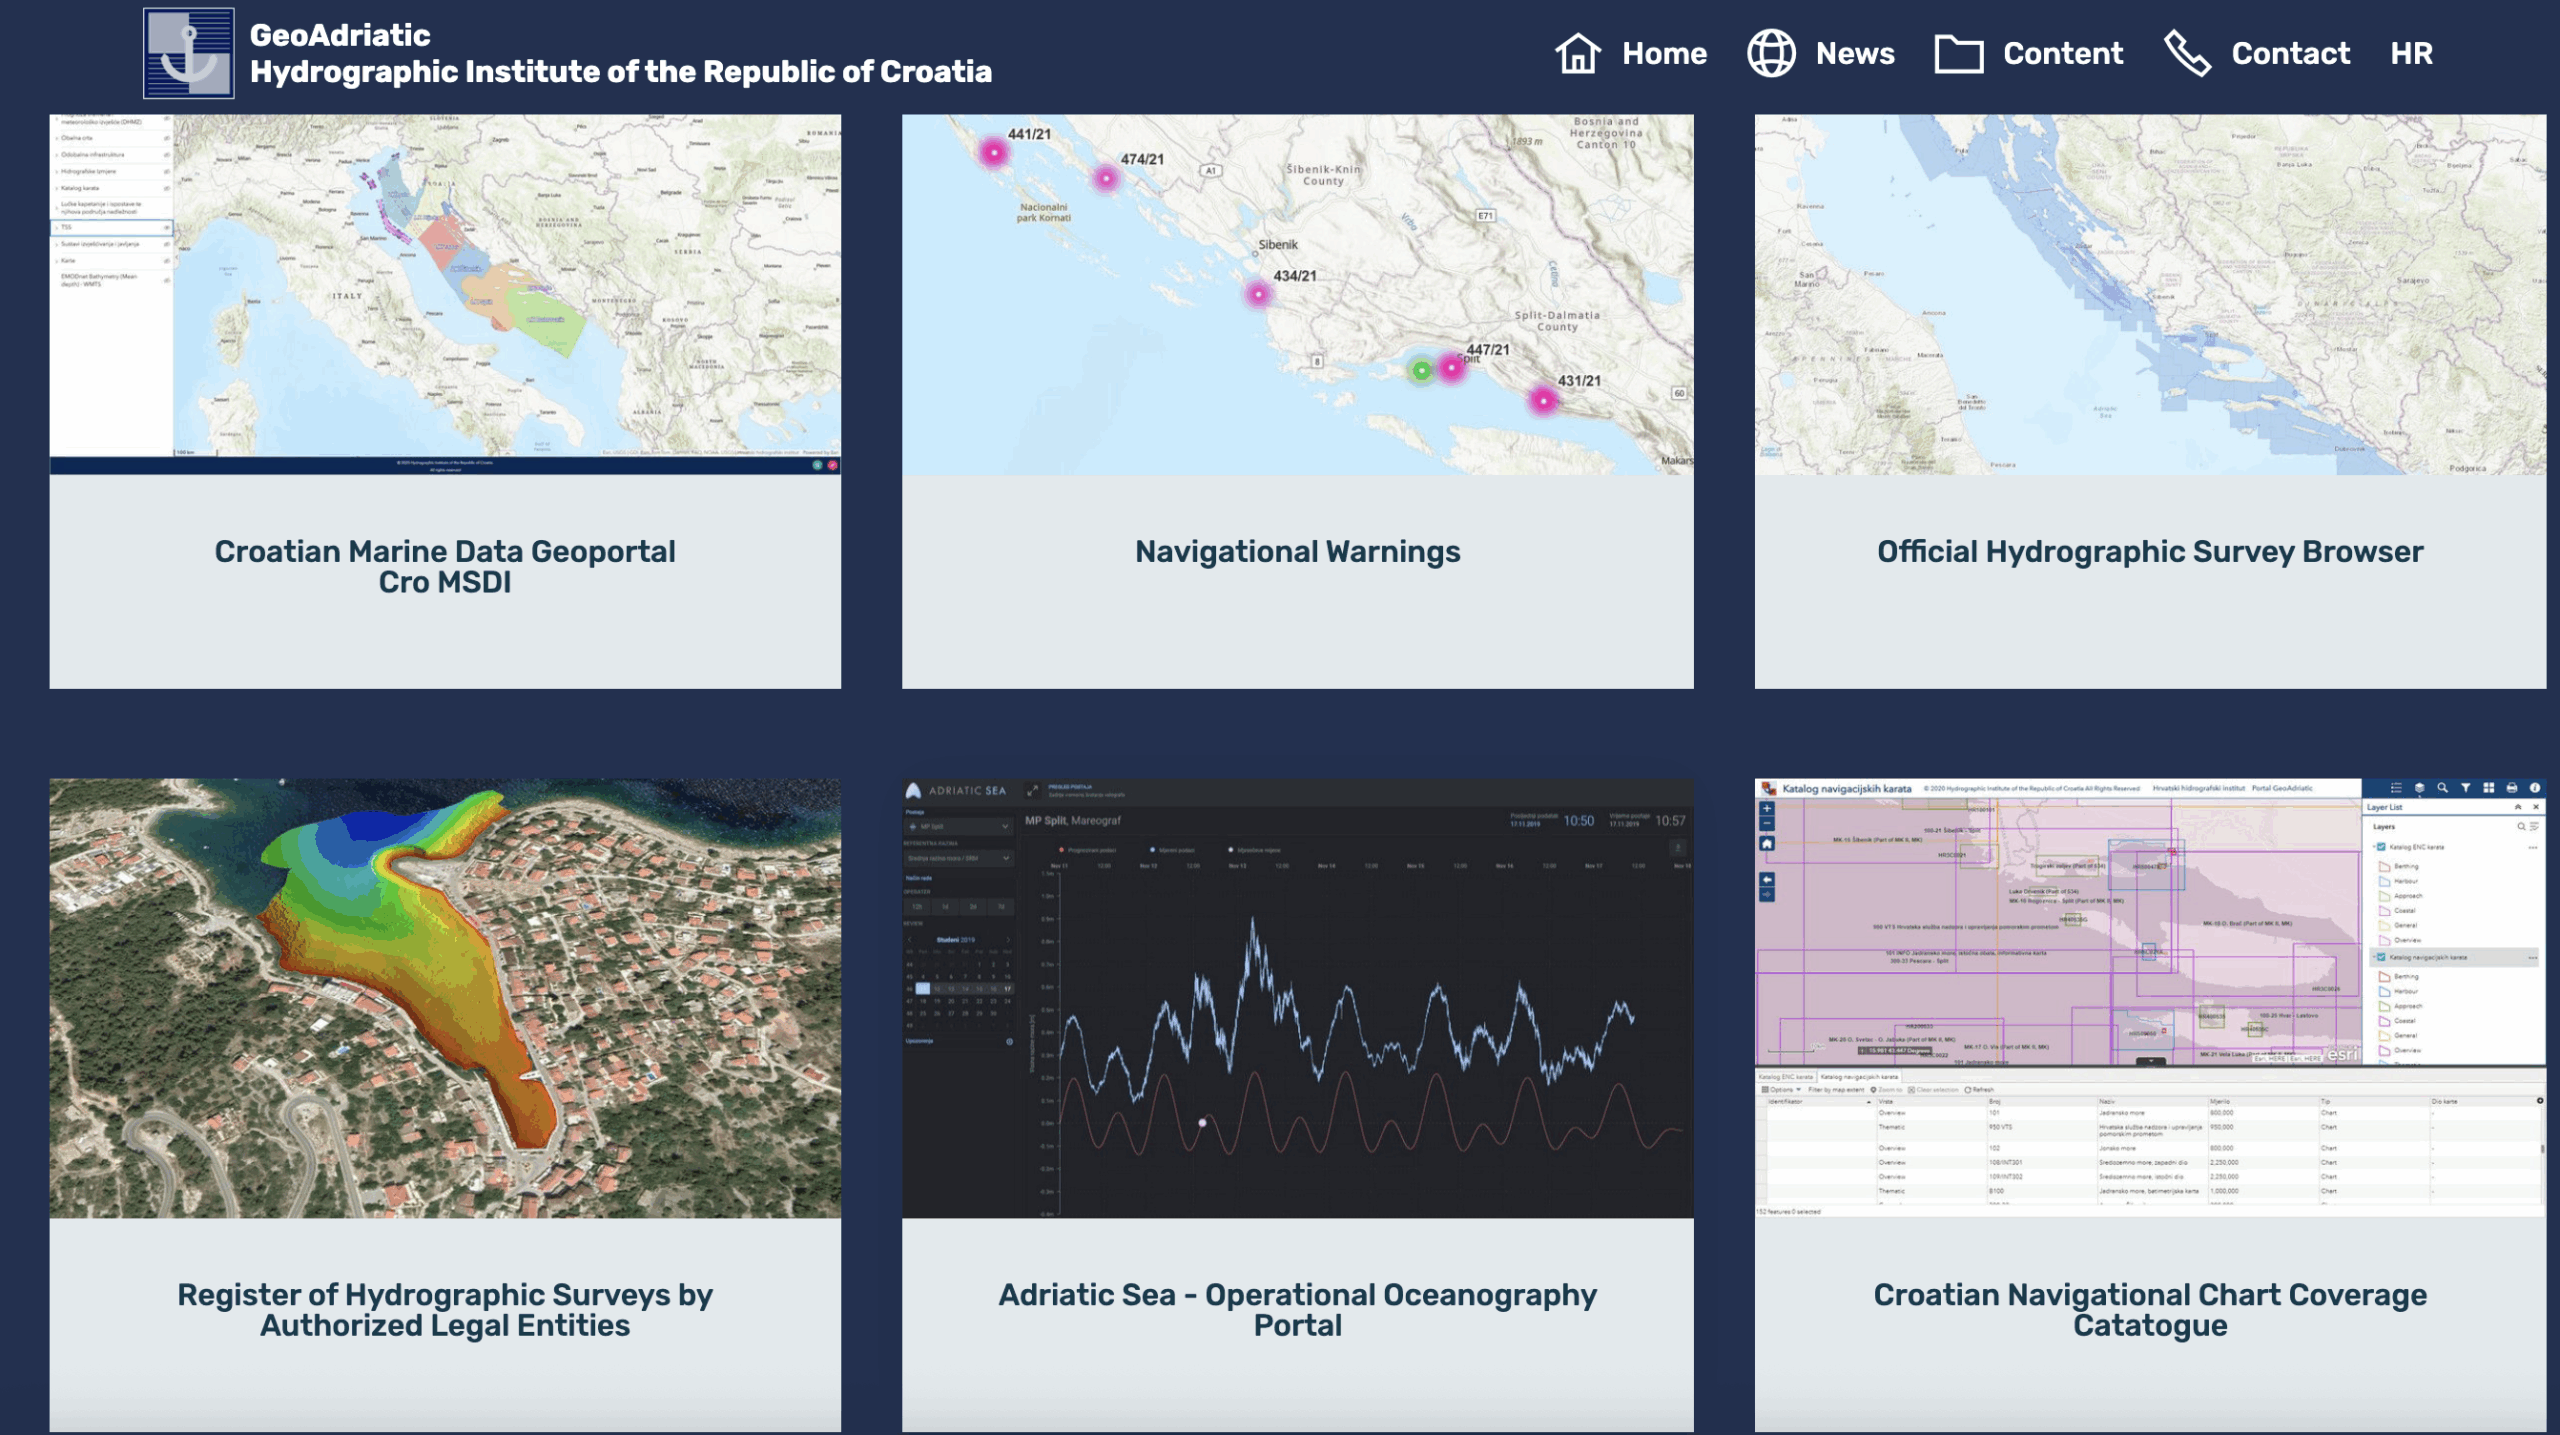
Task: Open Official Hydrographic Survey Browser link
Action: pos(2149,551)
